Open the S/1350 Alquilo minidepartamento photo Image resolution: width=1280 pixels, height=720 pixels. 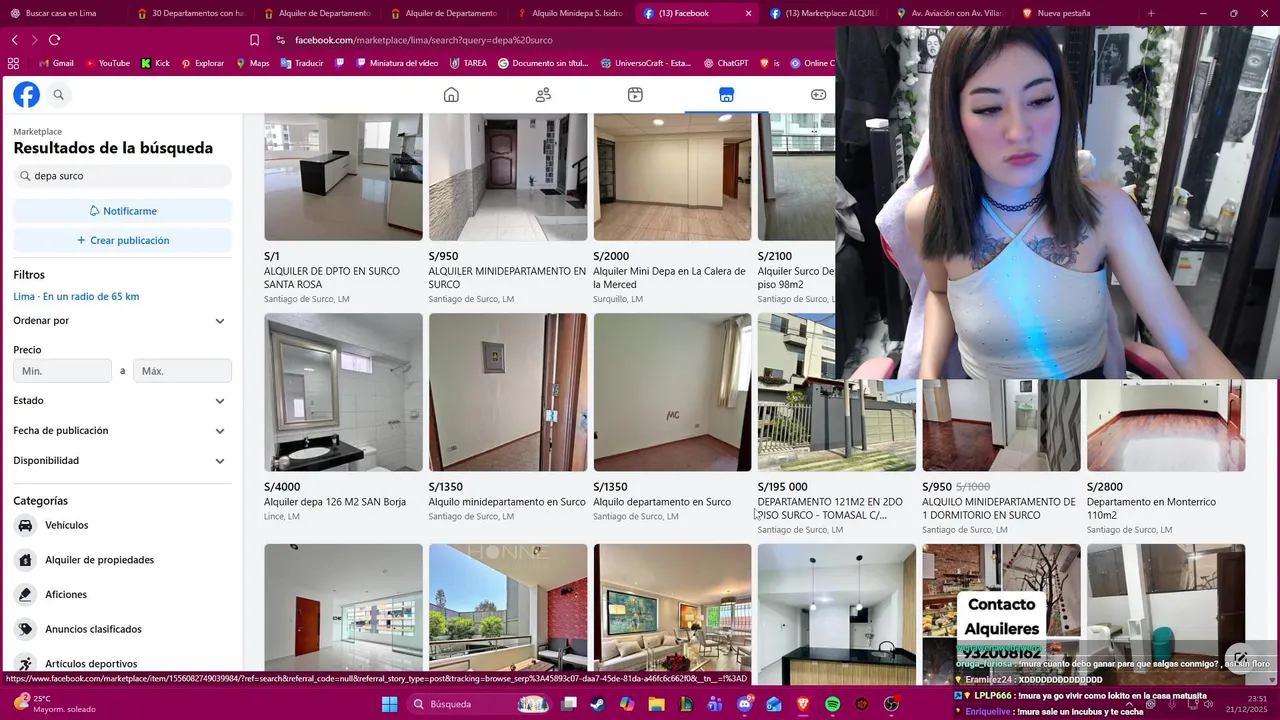pos(508,392)
